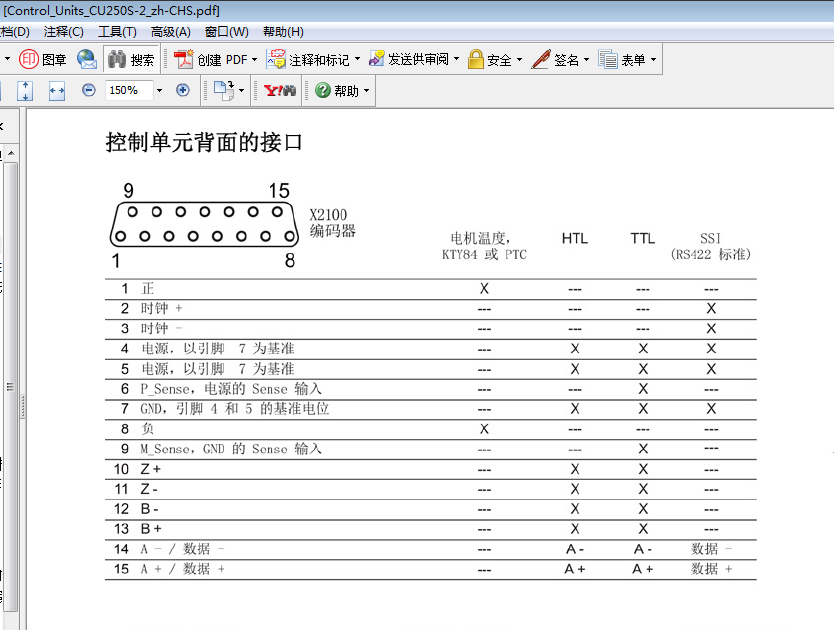834x630 pixels.
Task: Open the Comments (注释) menu
Action: point(64,32)
